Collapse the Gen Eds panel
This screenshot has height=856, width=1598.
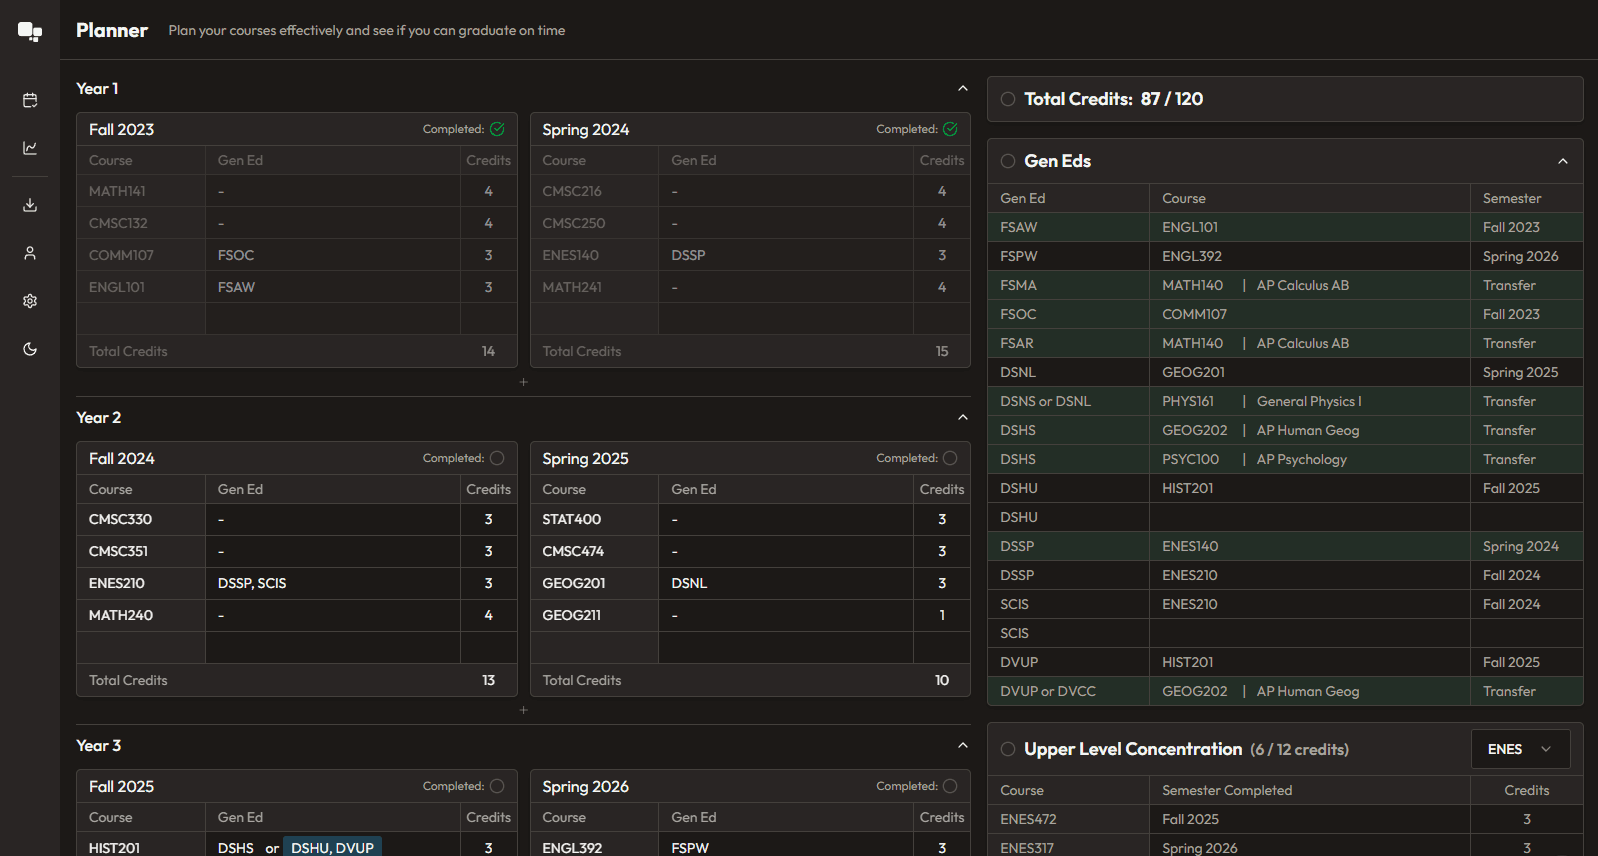tap(1562, 161)
